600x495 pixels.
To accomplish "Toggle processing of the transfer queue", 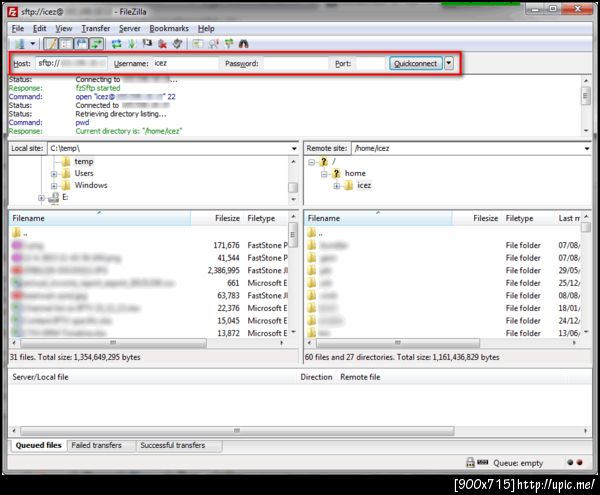I will coord(132,44).
